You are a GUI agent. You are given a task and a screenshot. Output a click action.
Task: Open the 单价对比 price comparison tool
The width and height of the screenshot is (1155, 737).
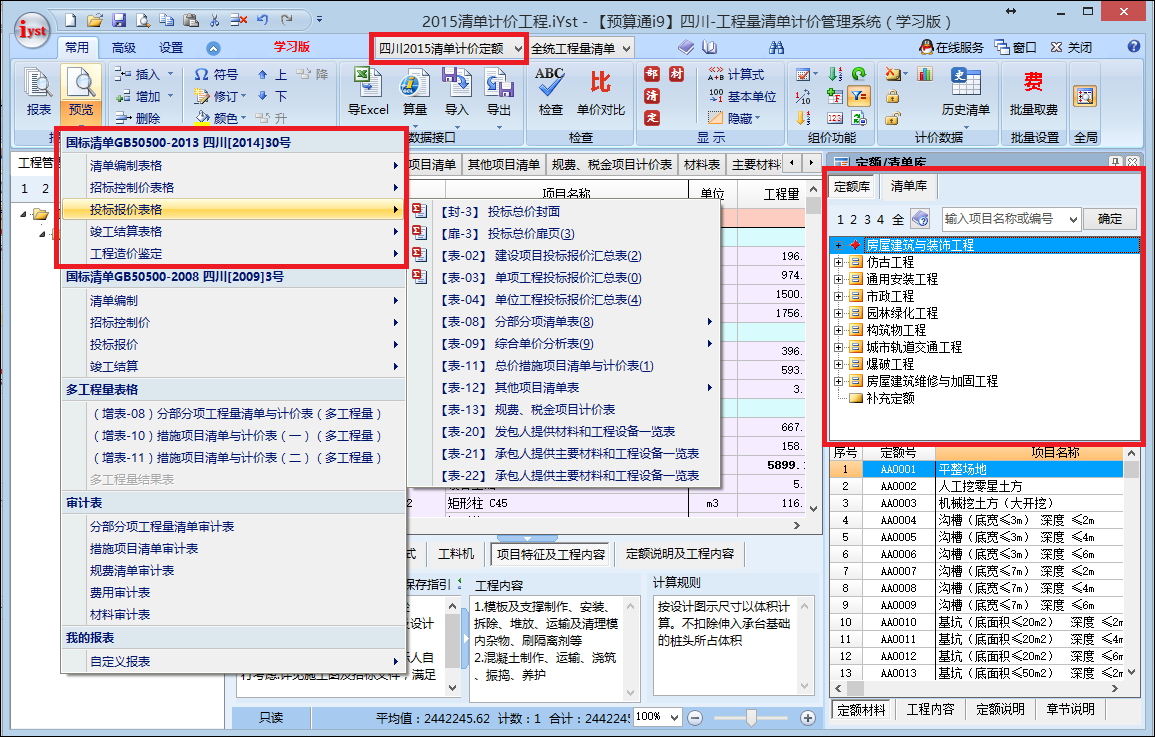601,92
